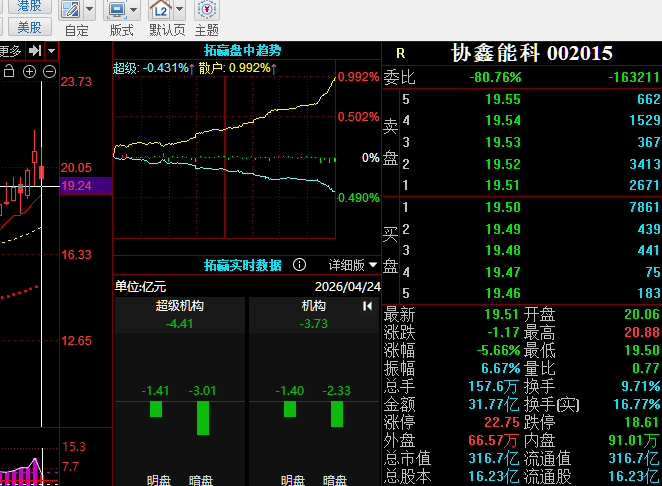Viewport: 662px width, 486px height.
Task: Click sell-5 price 19.55
Action: pos(503,99)
